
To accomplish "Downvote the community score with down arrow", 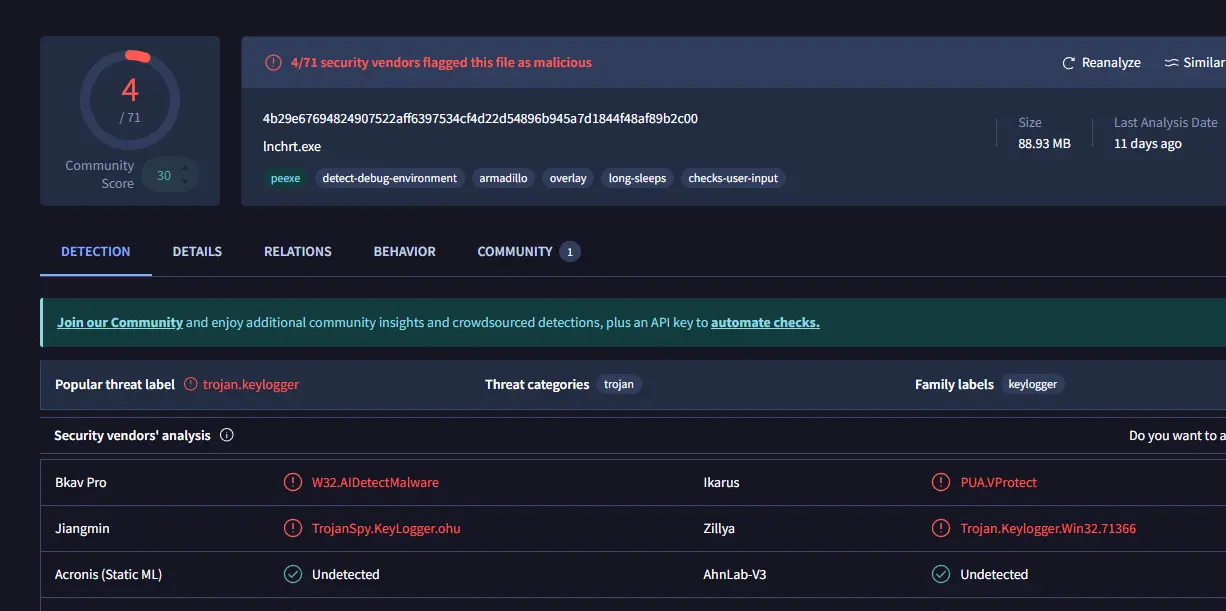I will pos(184,183).
